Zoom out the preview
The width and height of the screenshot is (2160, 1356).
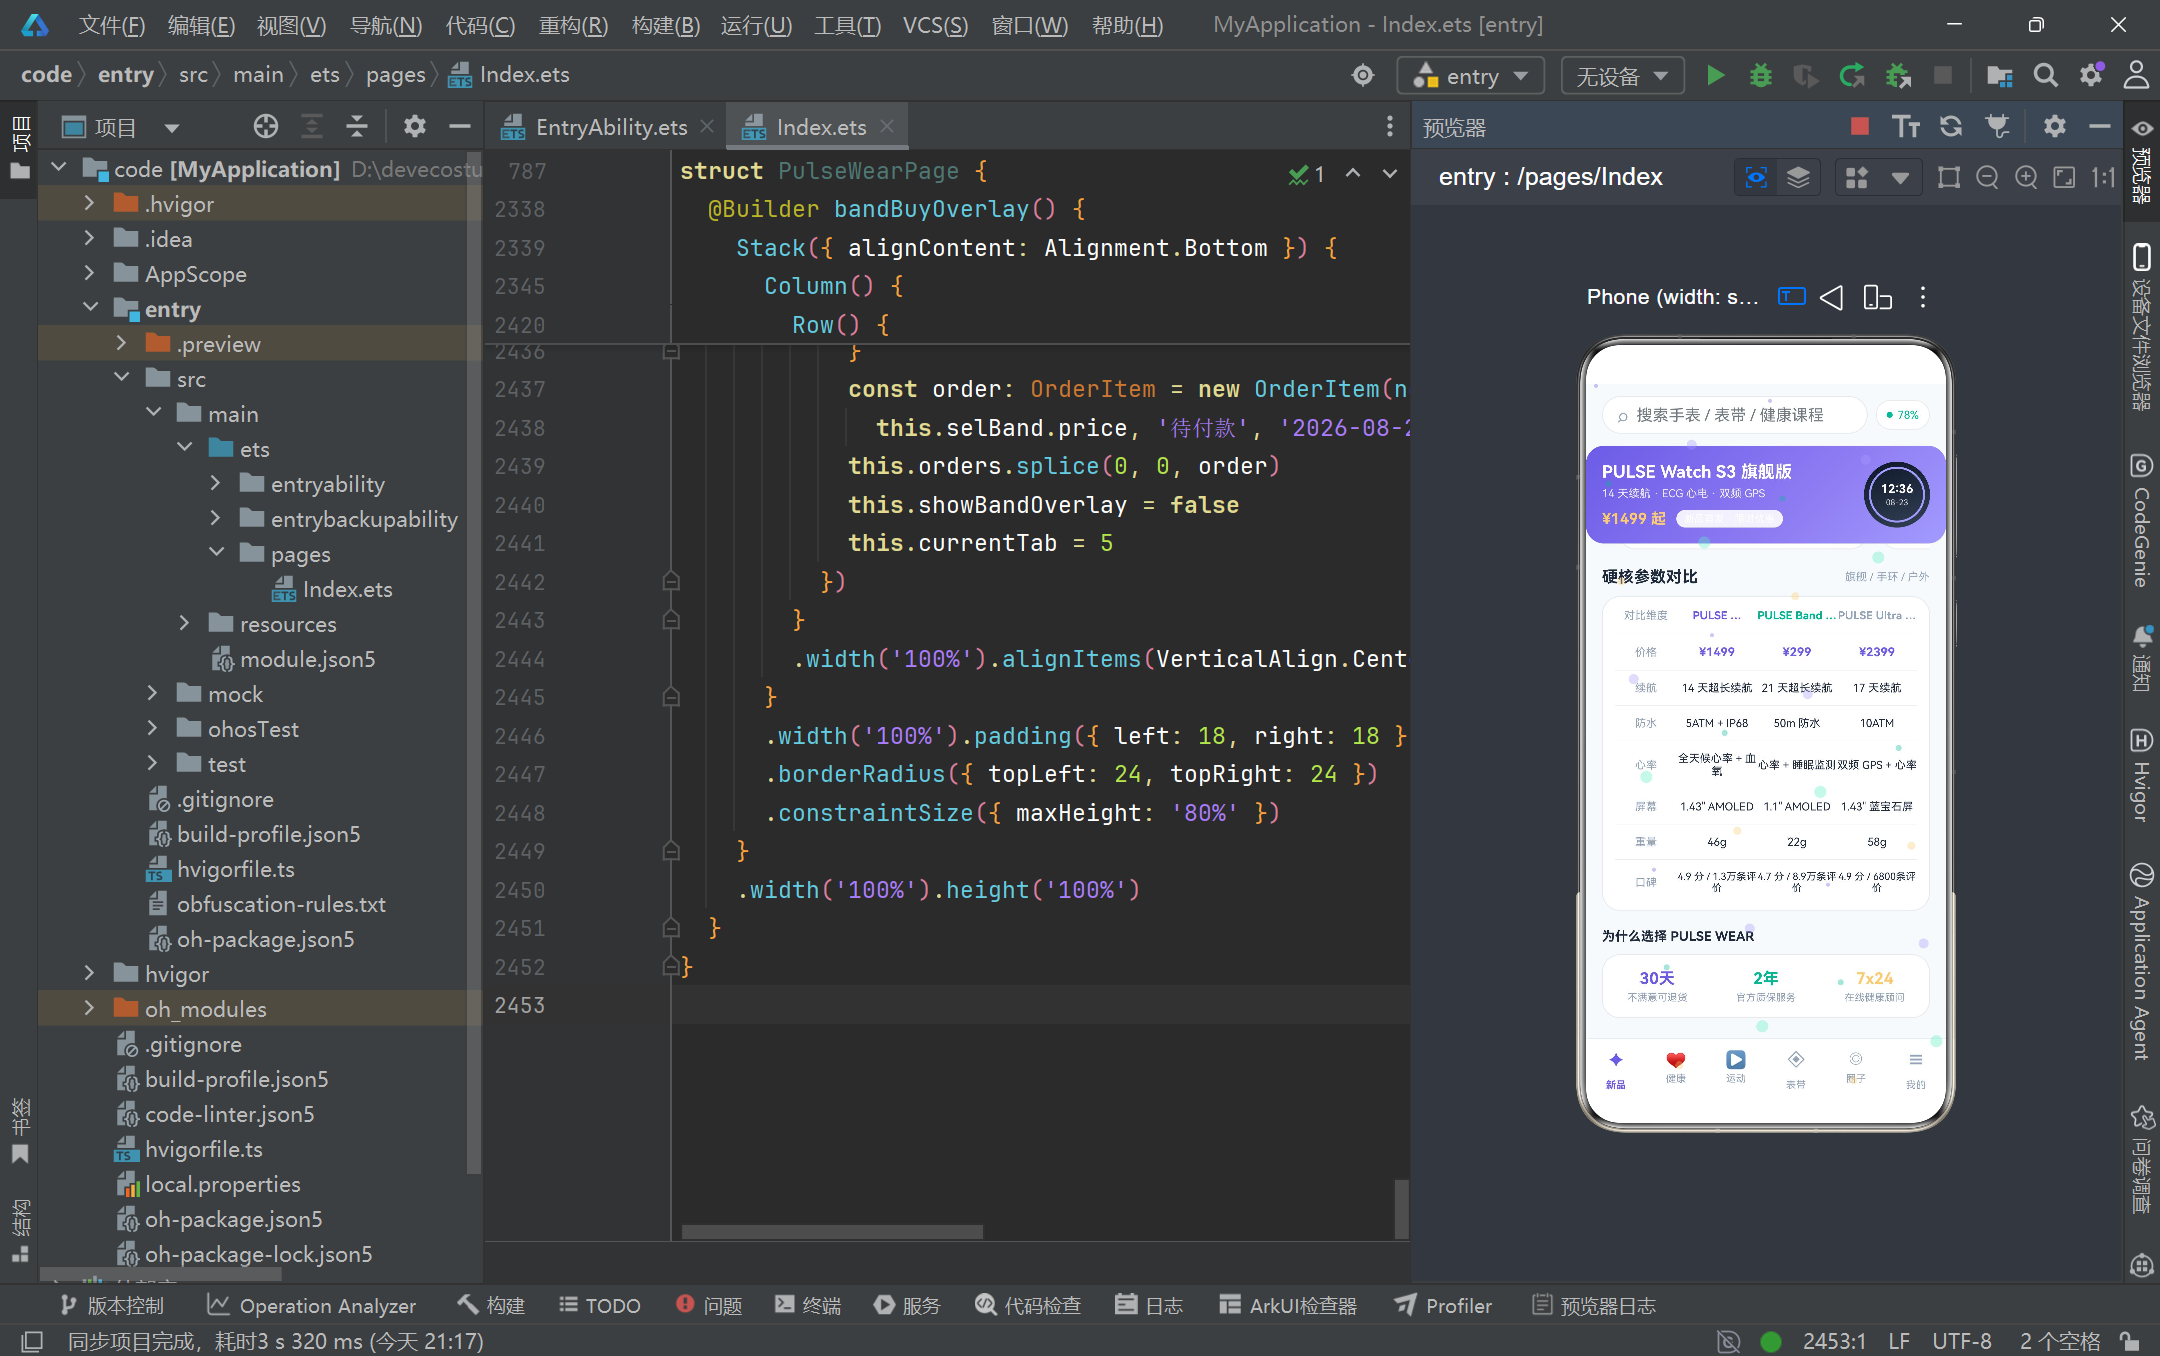point(1987,178)
